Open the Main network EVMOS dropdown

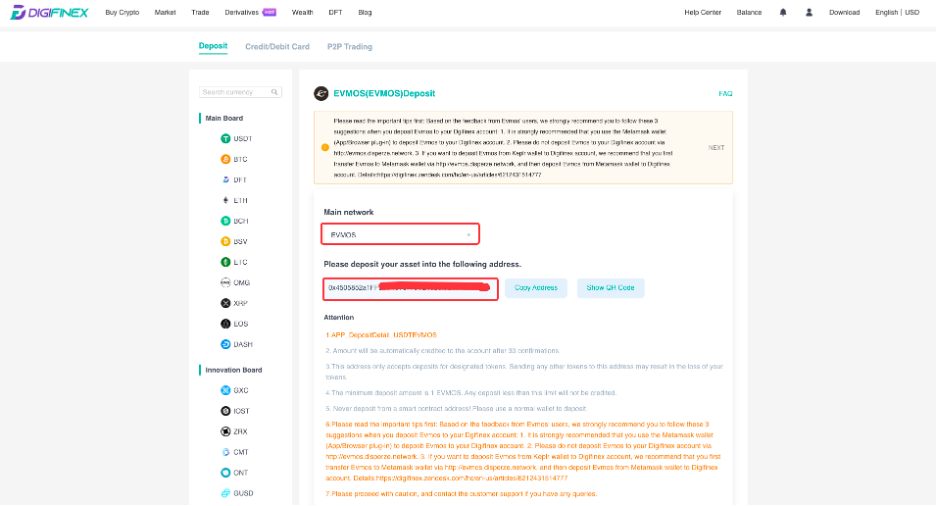click(400, 235)
